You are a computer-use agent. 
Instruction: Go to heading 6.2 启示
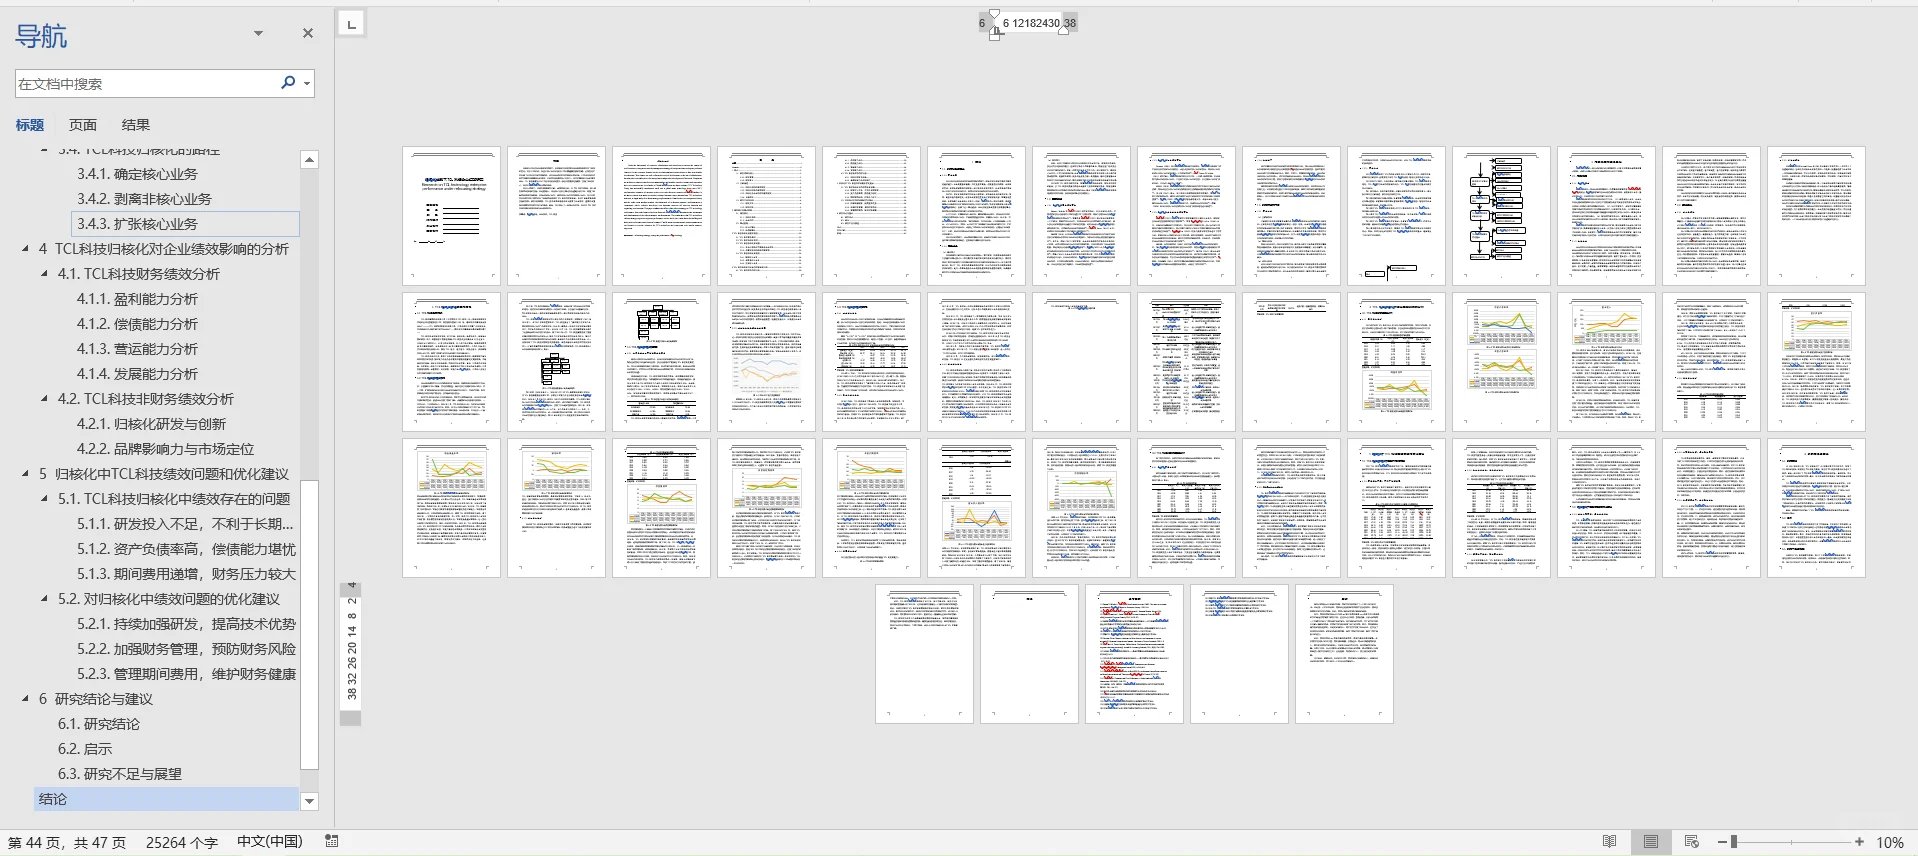point(84,749)
